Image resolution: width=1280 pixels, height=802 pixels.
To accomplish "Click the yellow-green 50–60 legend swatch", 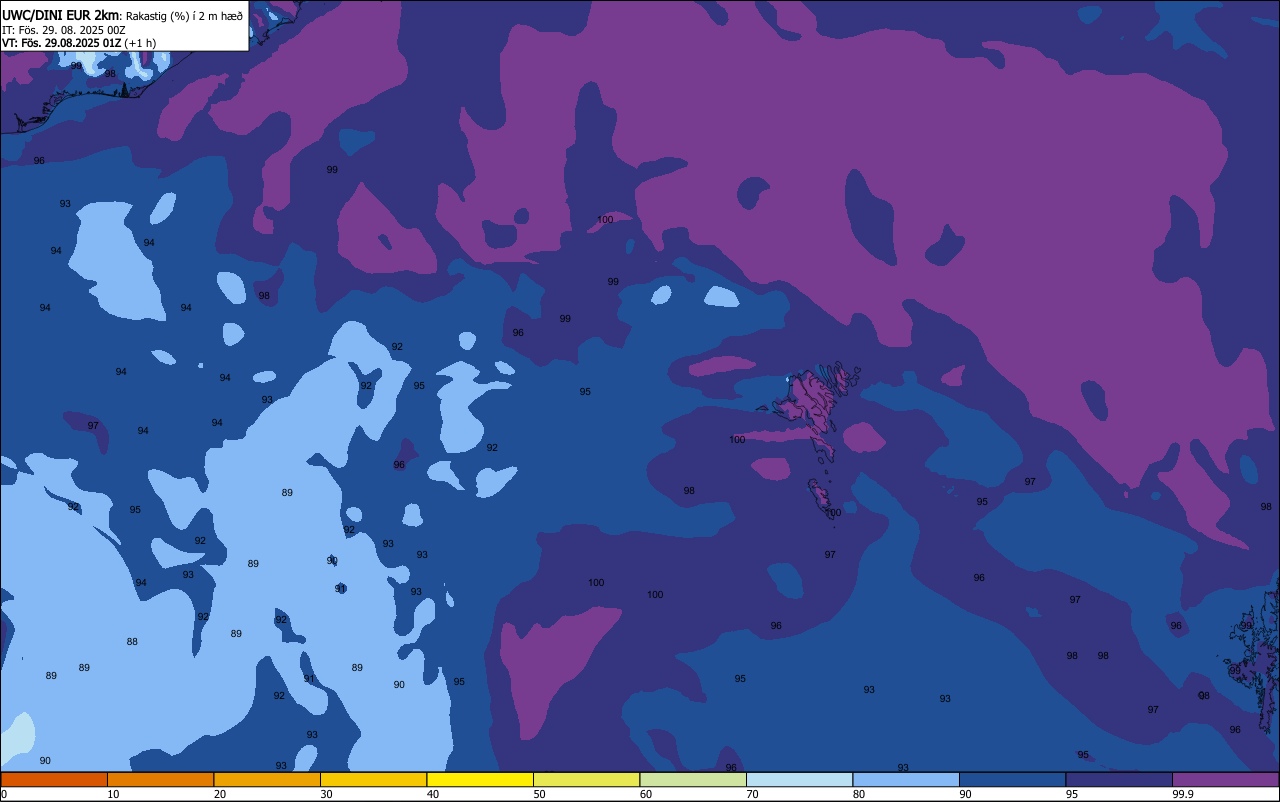I will pyautogui.click(x=586, y=779).
